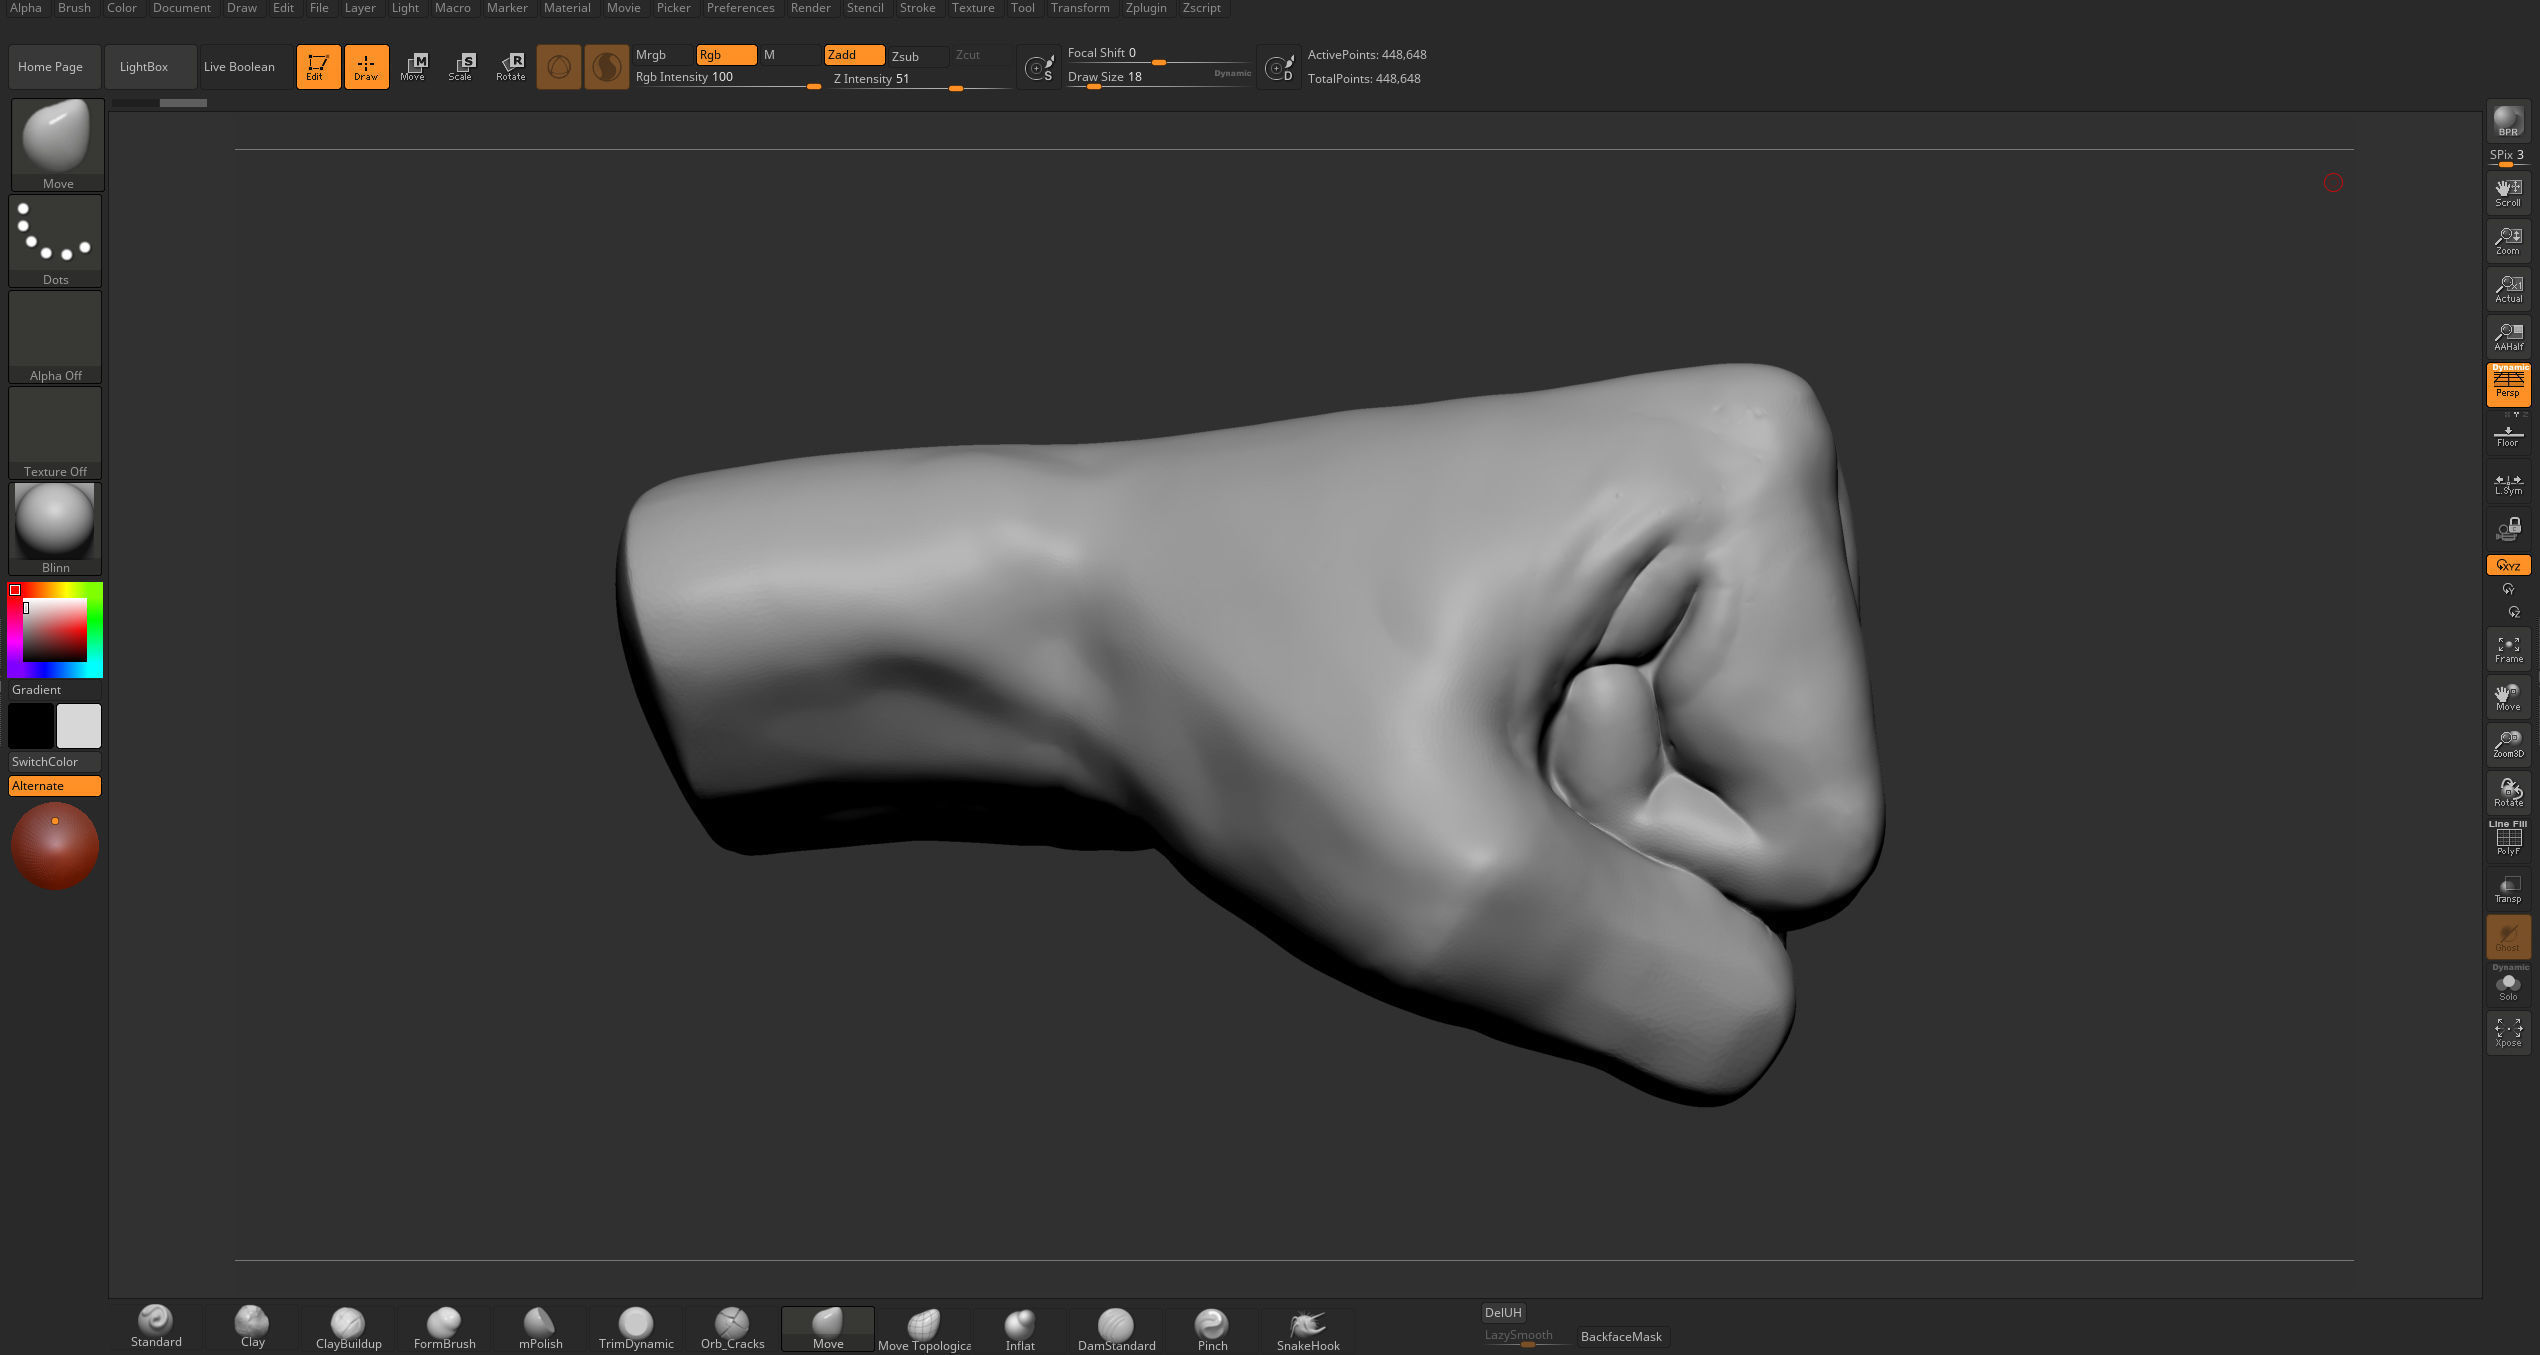Click the SwitchColor button
The height and width of the screenshot is (1355, 2540).
pos(55,762)
